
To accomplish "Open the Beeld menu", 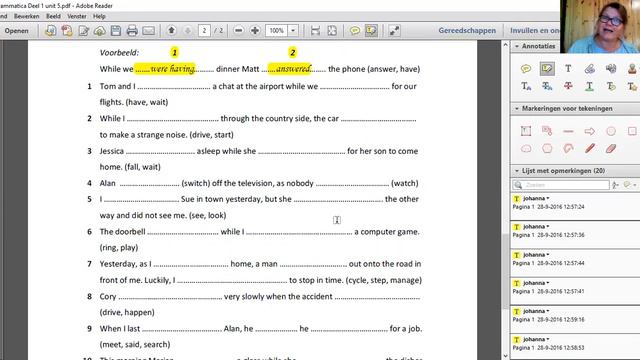I will click(x=53, y=16).
